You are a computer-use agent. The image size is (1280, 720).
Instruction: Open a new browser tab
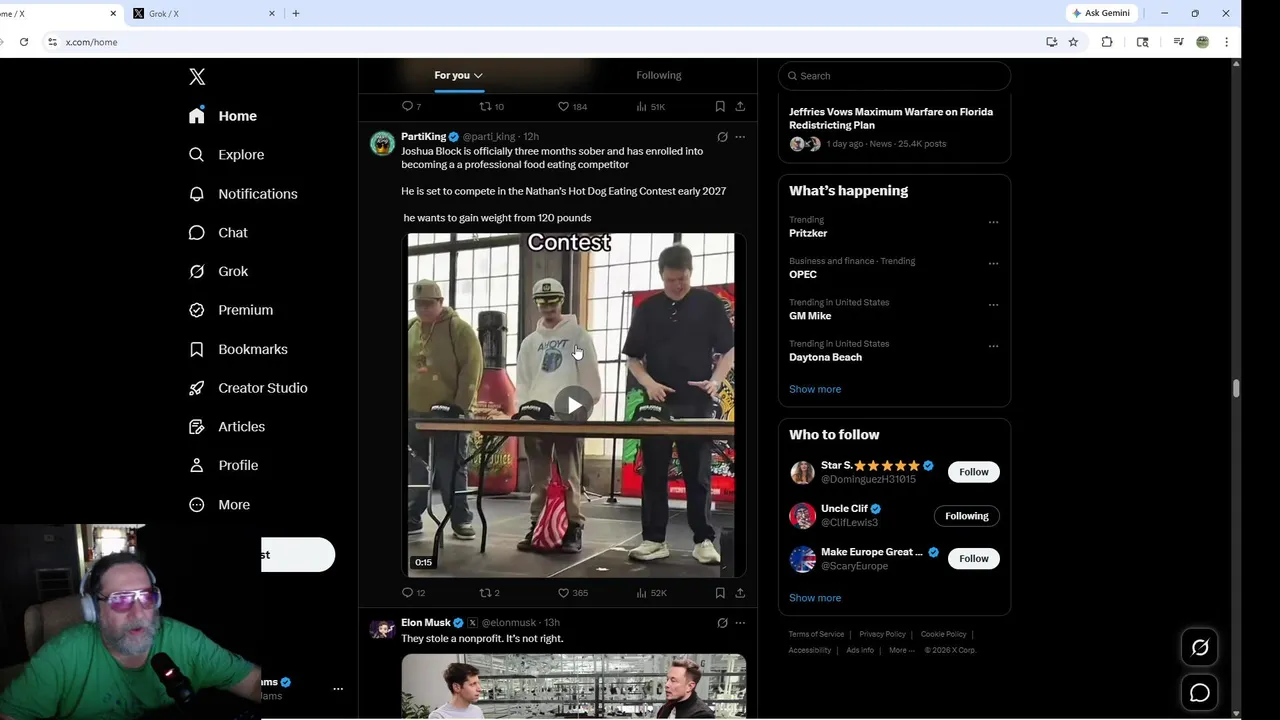(x=295, y=14)
